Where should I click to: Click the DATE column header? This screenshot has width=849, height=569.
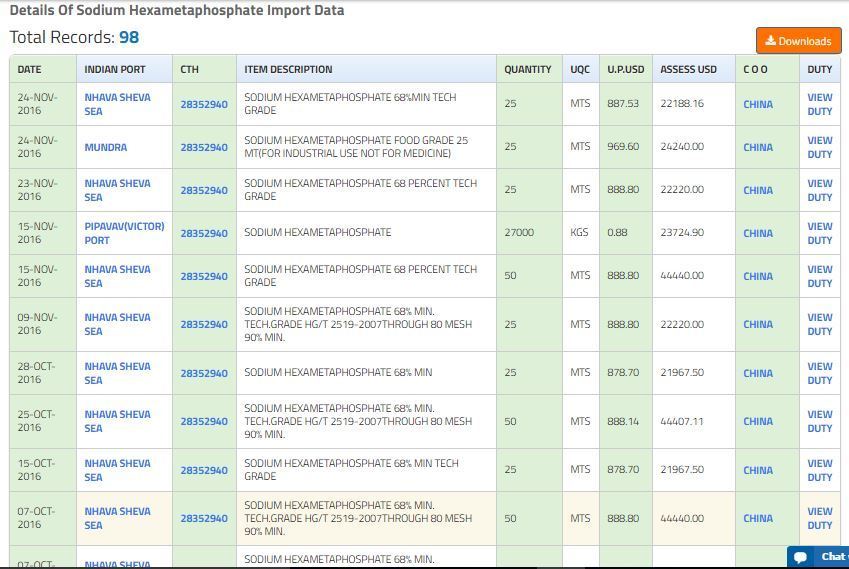tap(30, 69)
